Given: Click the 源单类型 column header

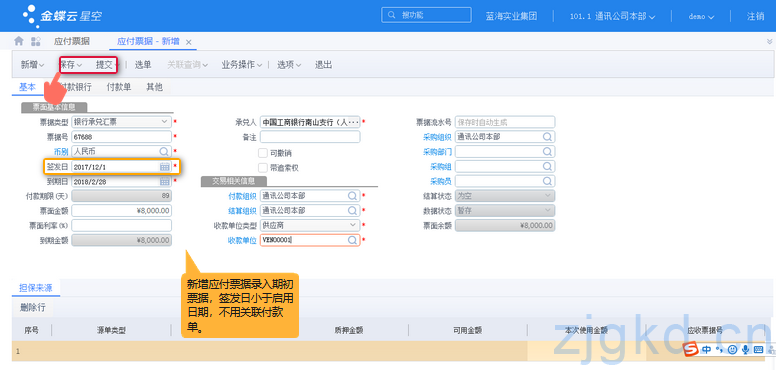Looking at the screenshot, I should coord(111,330).
